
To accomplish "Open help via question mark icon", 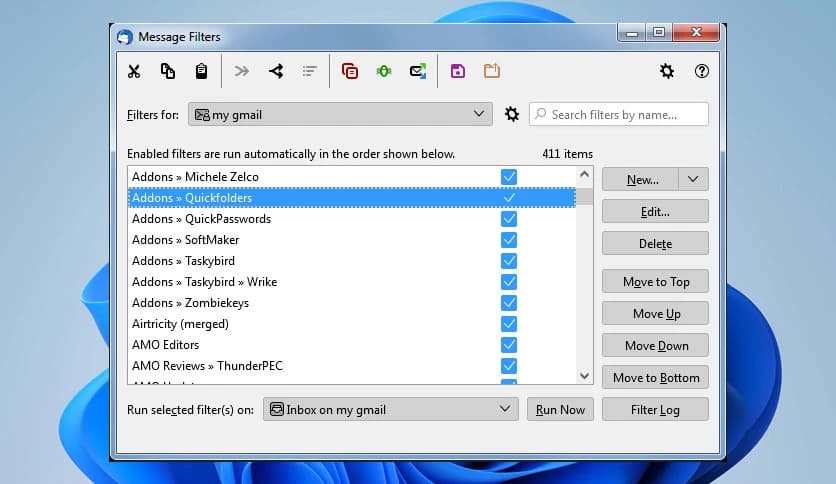I will pos(702,71).
